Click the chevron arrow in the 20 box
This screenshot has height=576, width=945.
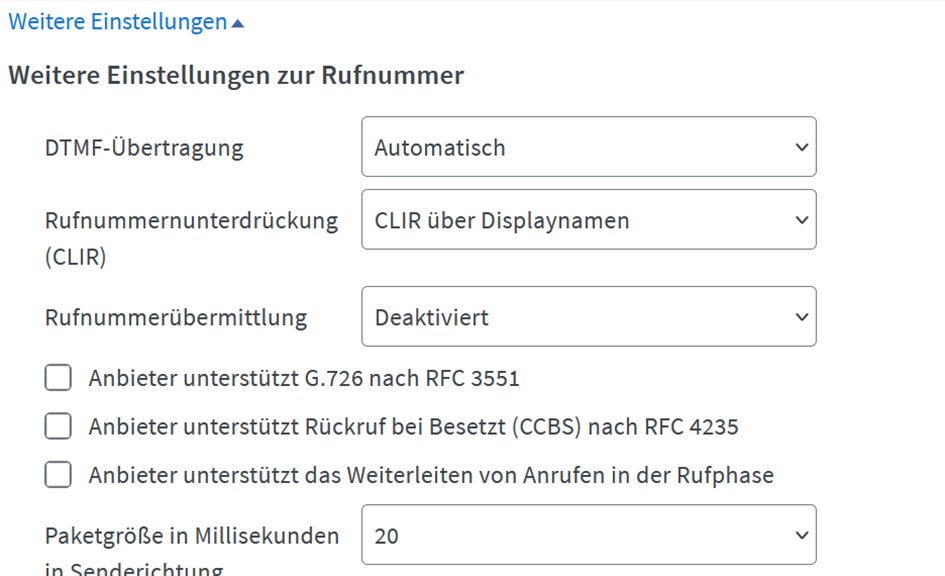click(802, 535)
